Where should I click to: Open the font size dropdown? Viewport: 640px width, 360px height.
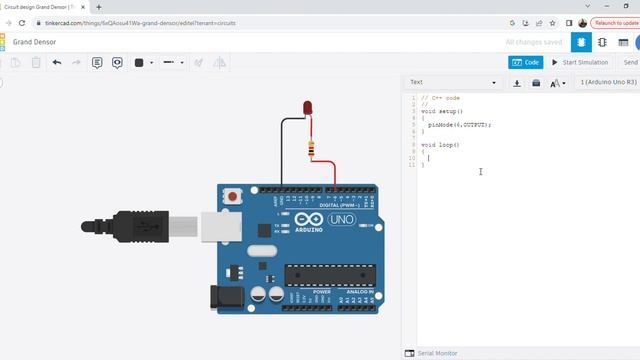(x=558, y=83)
